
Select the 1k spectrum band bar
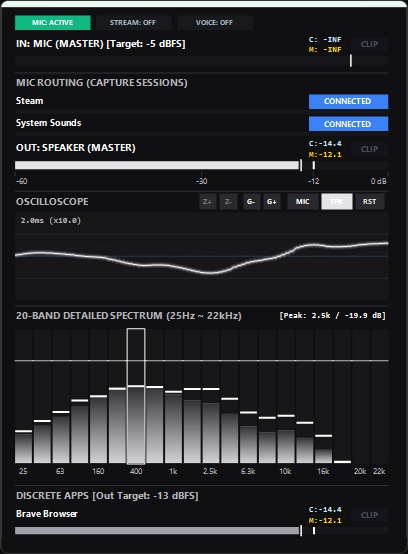click(x=173, y=396)
